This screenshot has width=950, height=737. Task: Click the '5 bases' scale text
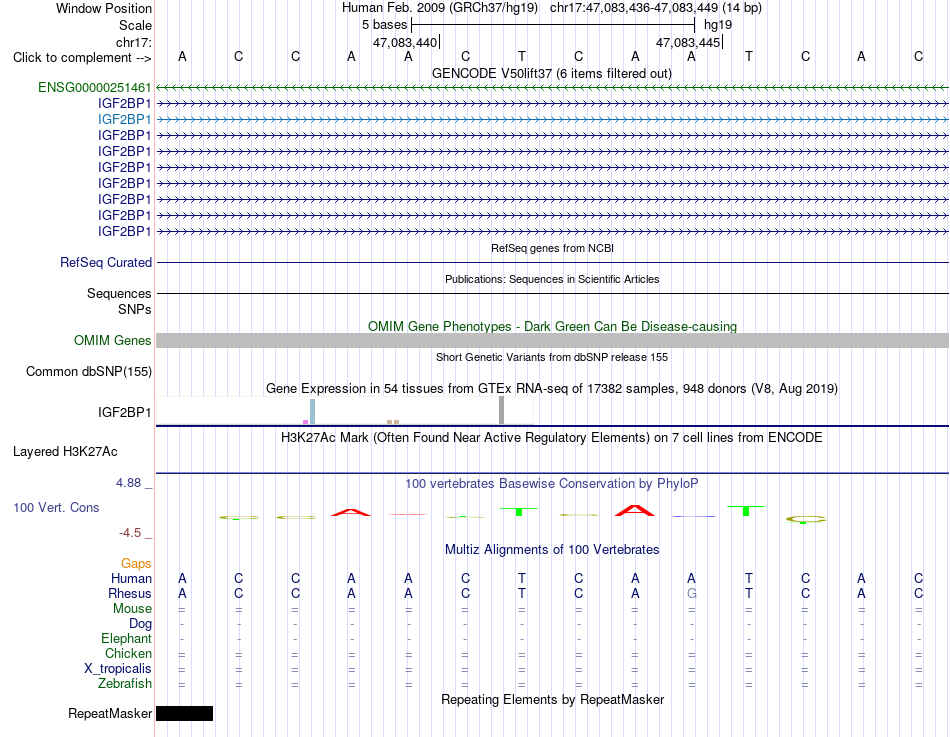[385, 25]
